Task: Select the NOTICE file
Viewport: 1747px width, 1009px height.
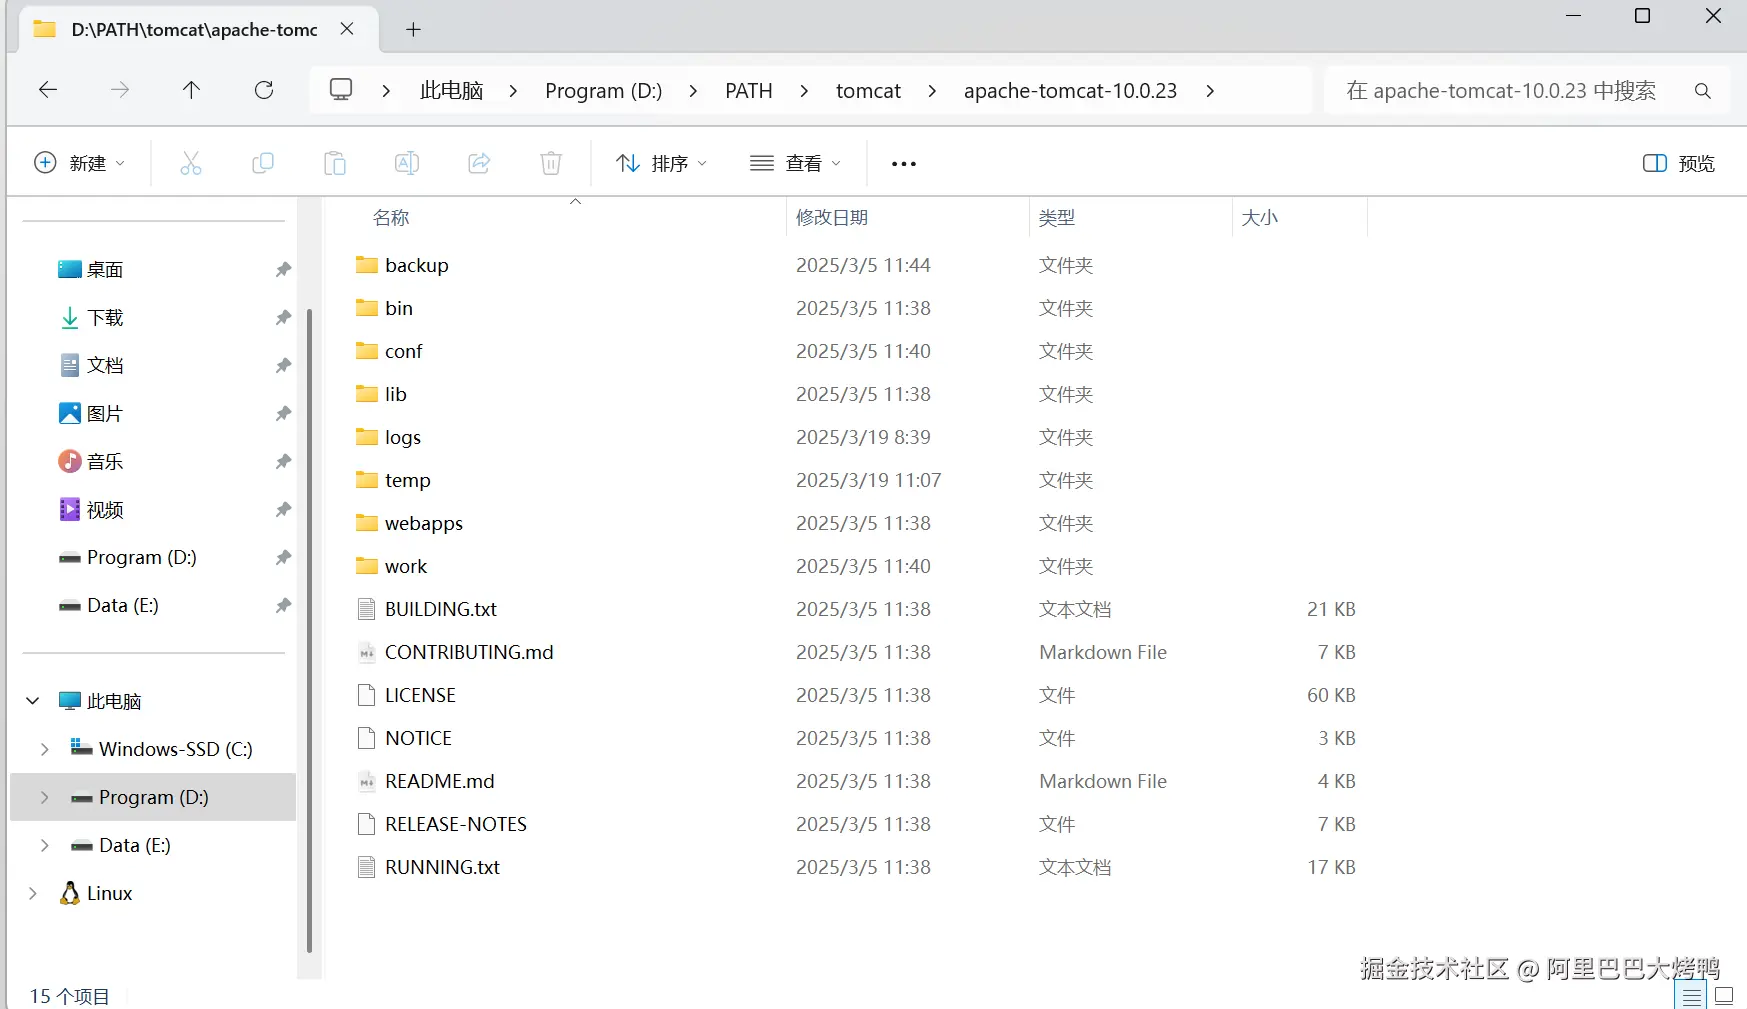Action: (x=860, y=738)
